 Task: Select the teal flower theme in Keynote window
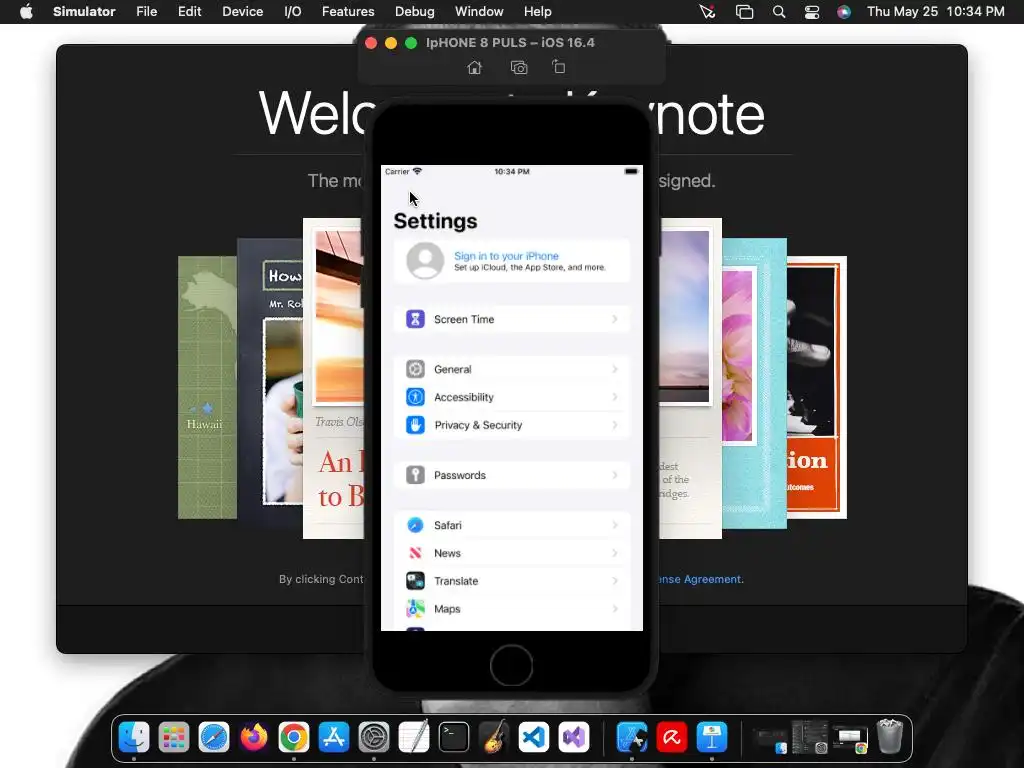click(754, 384)
